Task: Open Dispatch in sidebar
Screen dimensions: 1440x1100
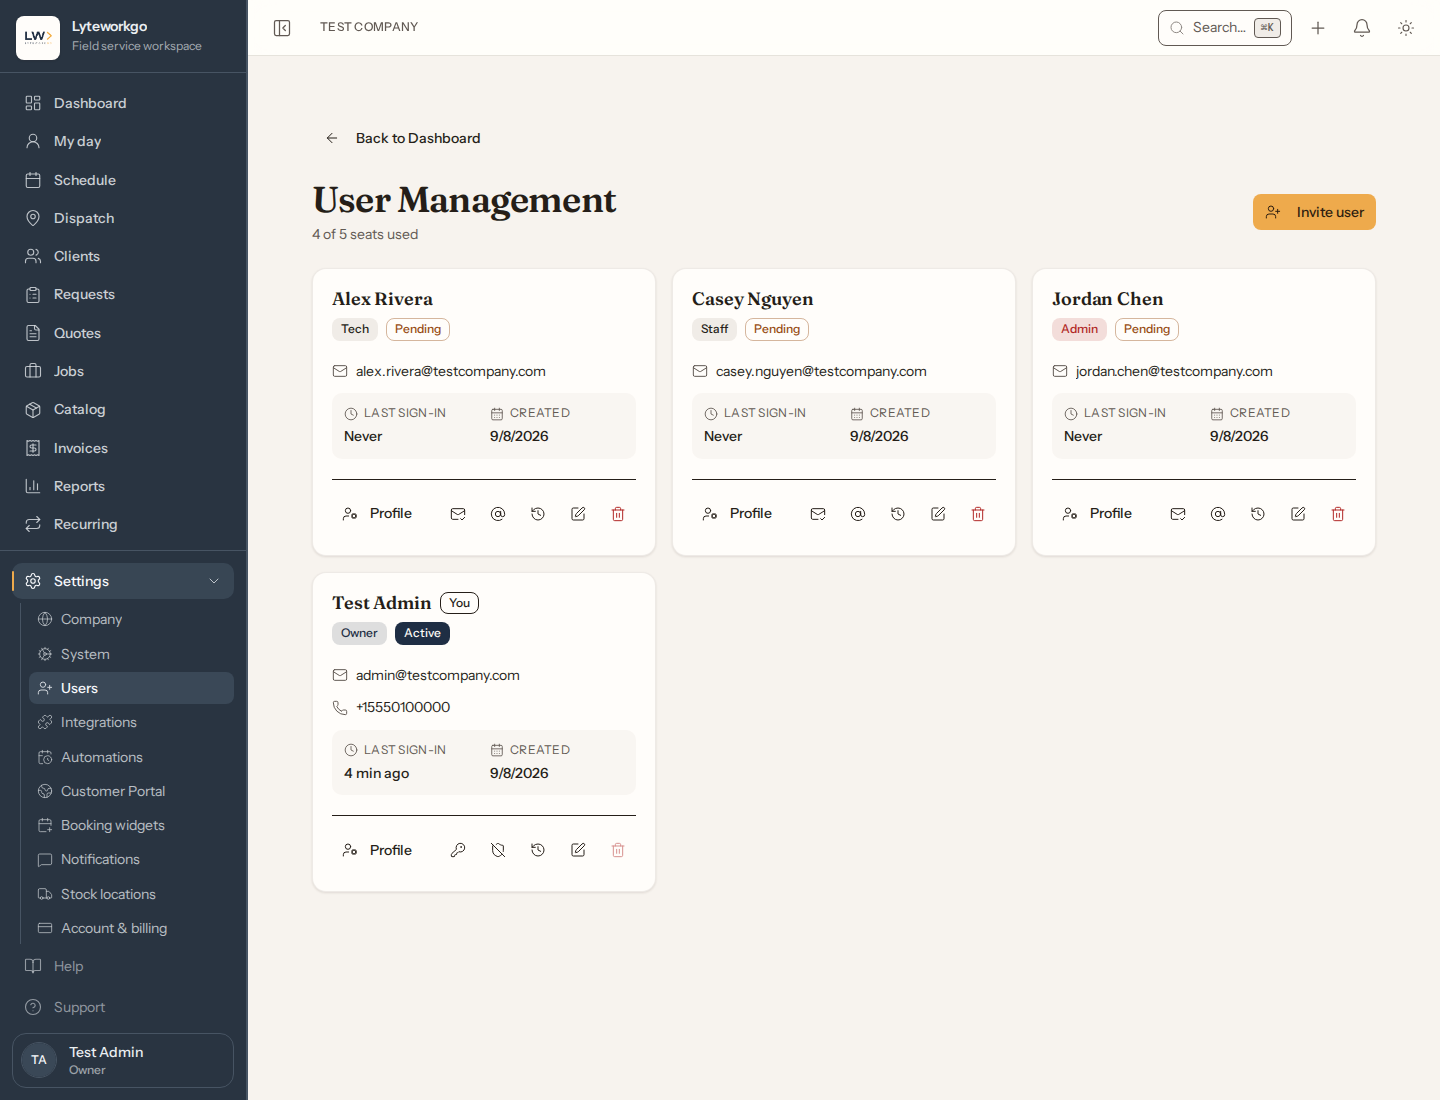Action: (123, 218)
